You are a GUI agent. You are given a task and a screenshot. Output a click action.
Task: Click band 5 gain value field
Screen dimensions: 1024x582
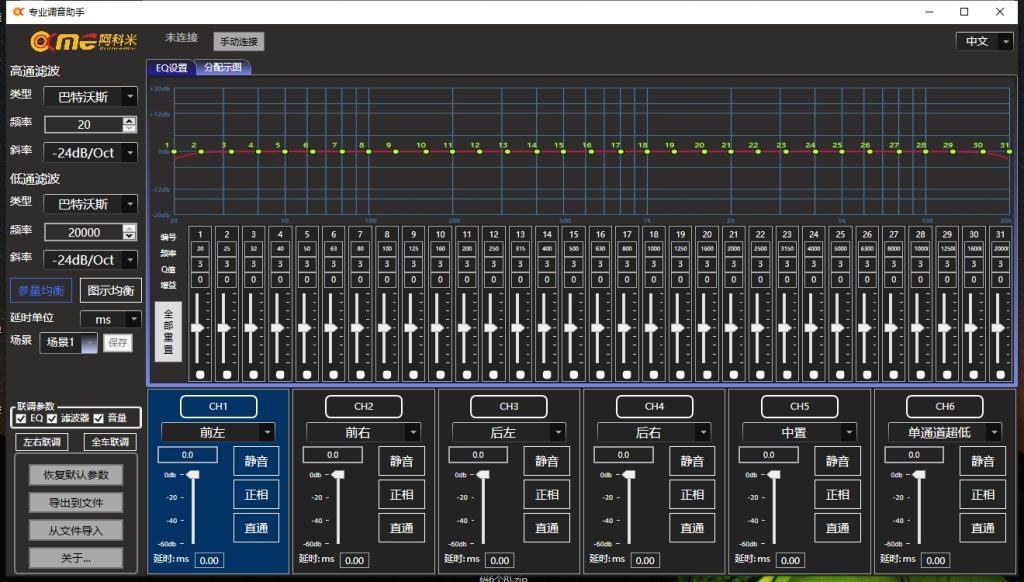coord(307,280)
